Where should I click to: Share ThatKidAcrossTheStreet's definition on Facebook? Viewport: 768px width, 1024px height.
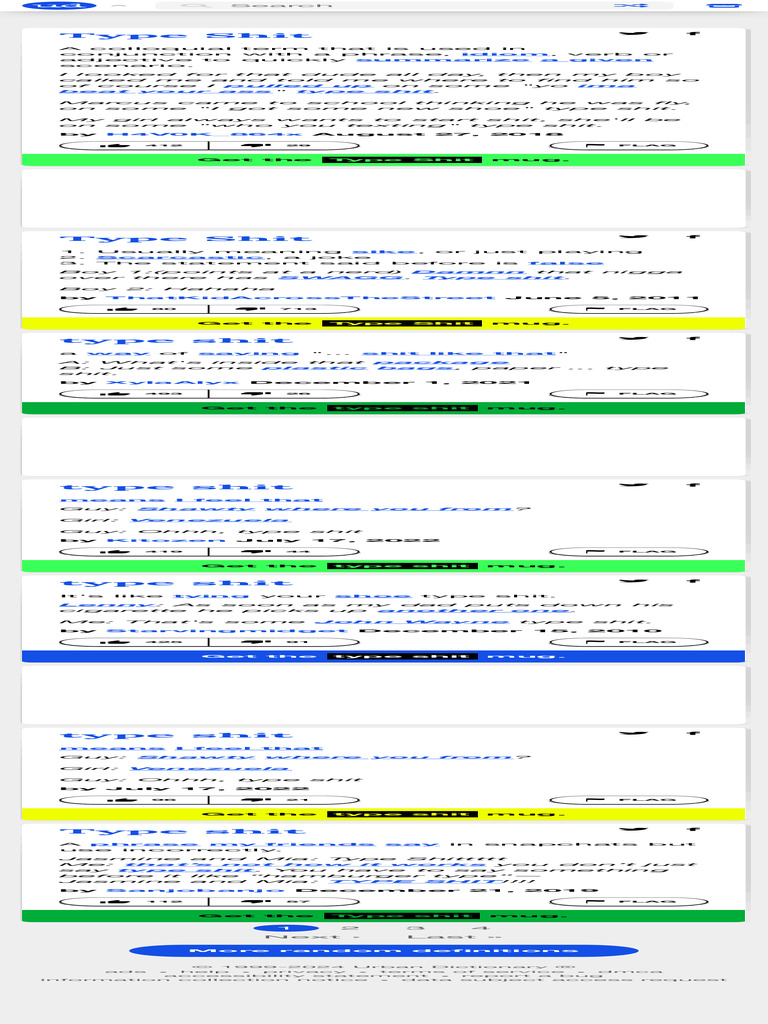692,236
